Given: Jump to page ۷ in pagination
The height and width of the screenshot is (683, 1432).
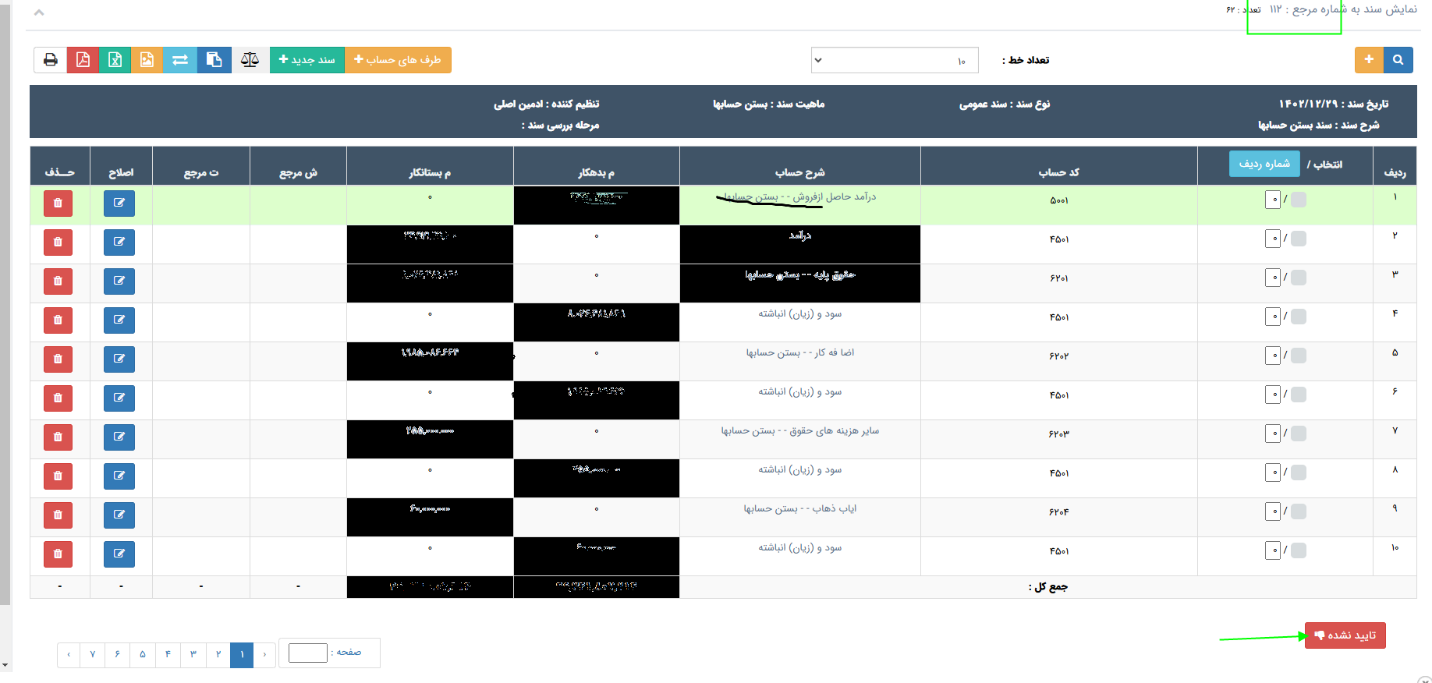Looking at the screenshot, I should pos(92,654).
